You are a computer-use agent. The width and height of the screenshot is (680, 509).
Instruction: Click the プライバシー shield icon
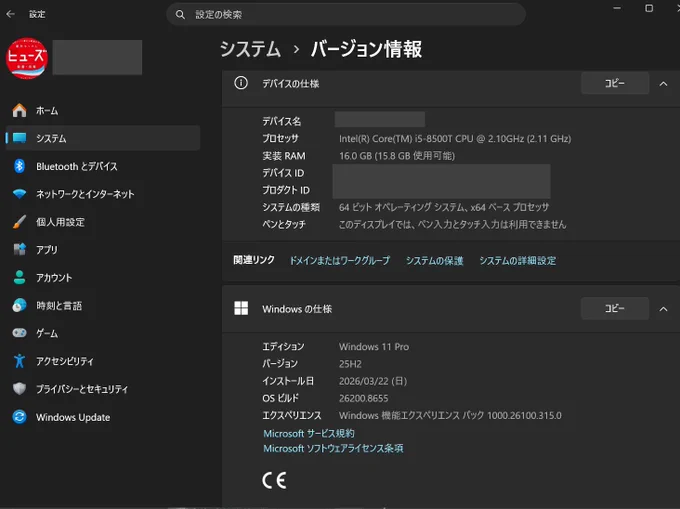(x=20, y=388)
